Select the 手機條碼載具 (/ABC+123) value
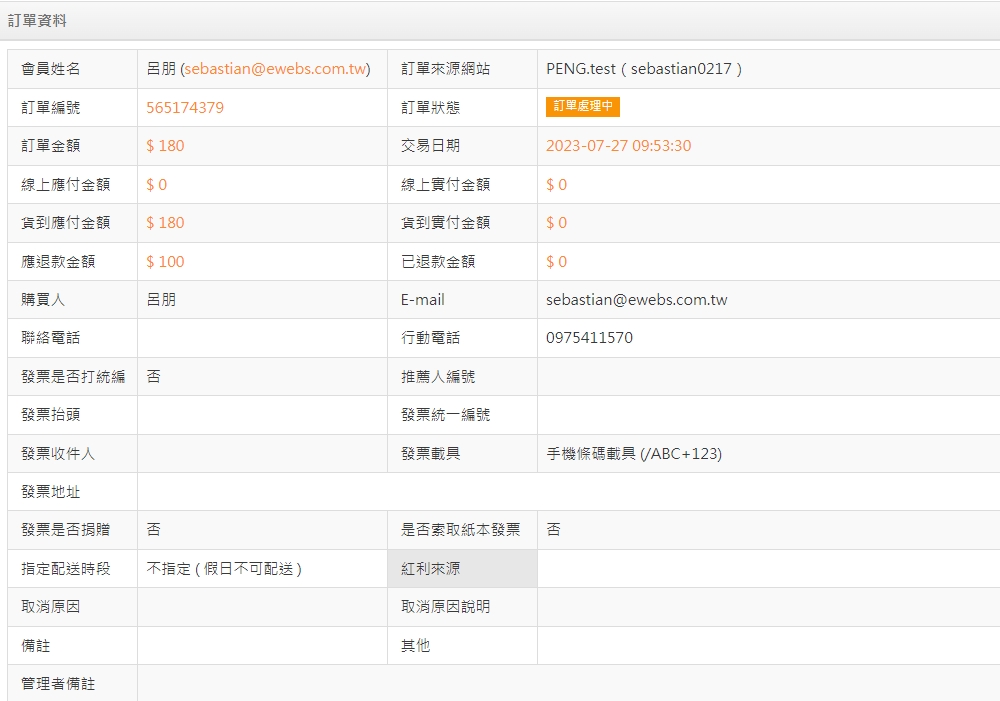Image resolution: width=1000 pixels, height=701 pixels. (x=634, y=454)
